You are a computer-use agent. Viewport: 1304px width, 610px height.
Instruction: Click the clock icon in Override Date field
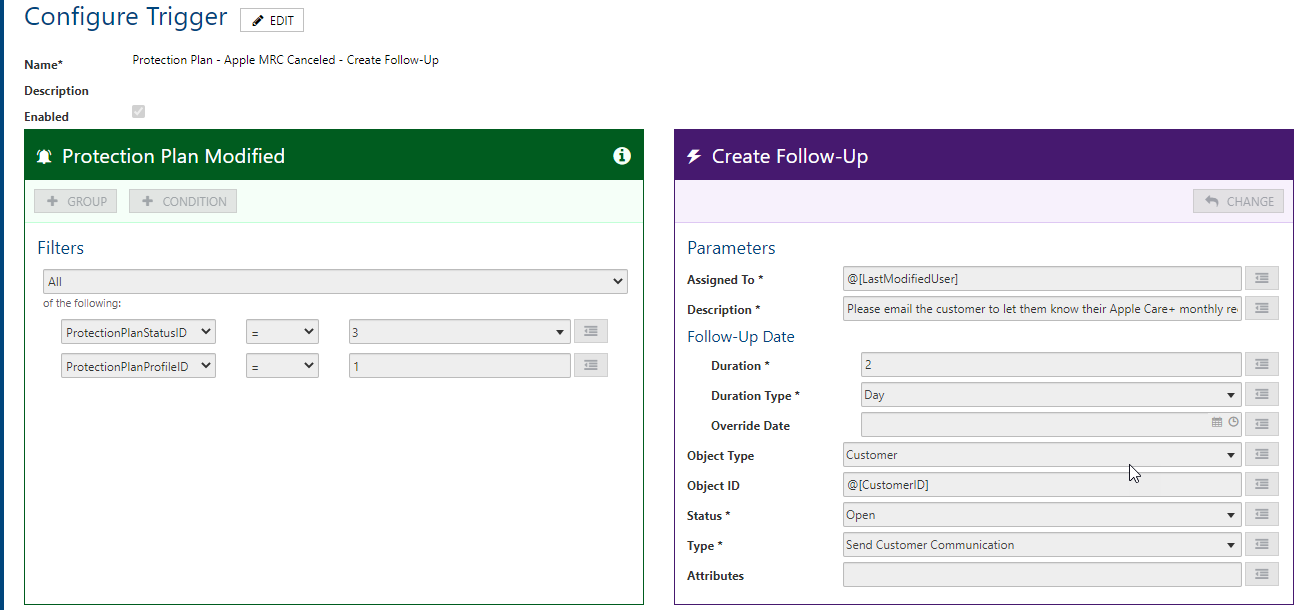1231,422
